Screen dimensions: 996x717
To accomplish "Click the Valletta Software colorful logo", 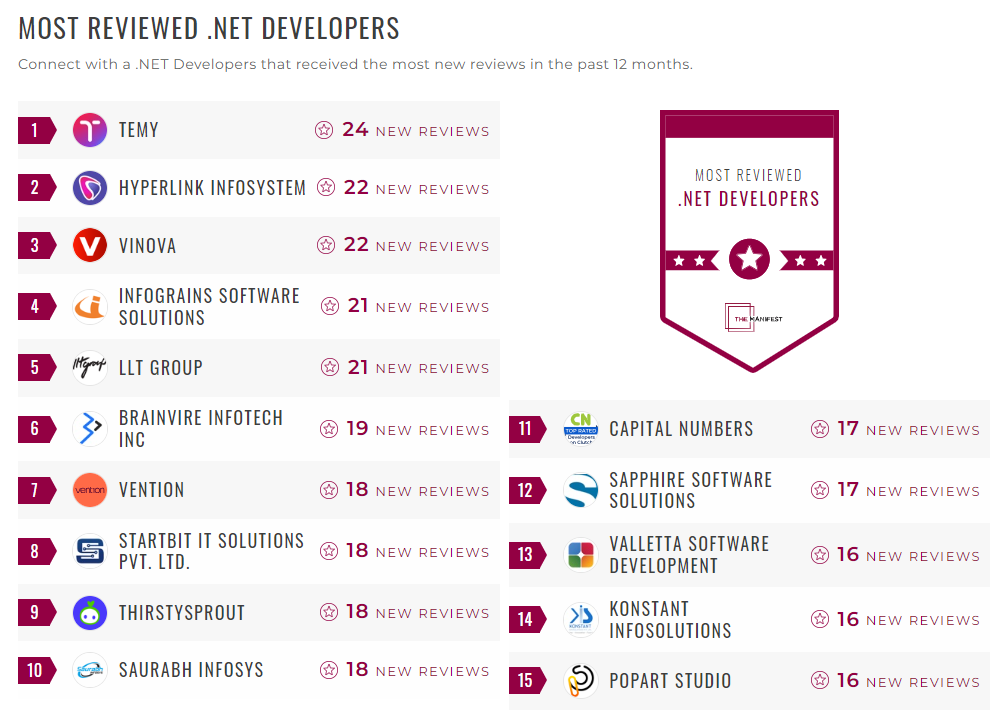I will point(581,555).
